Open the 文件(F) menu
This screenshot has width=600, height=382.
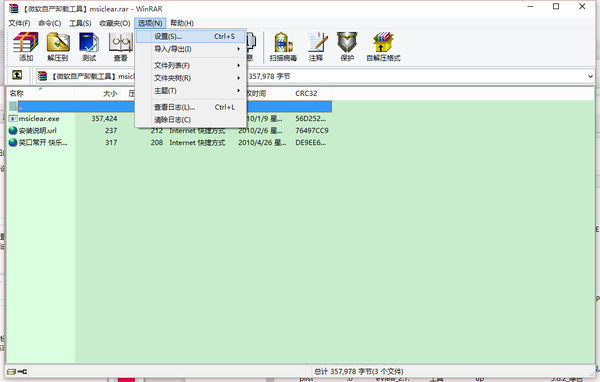(x=19, y=23)
